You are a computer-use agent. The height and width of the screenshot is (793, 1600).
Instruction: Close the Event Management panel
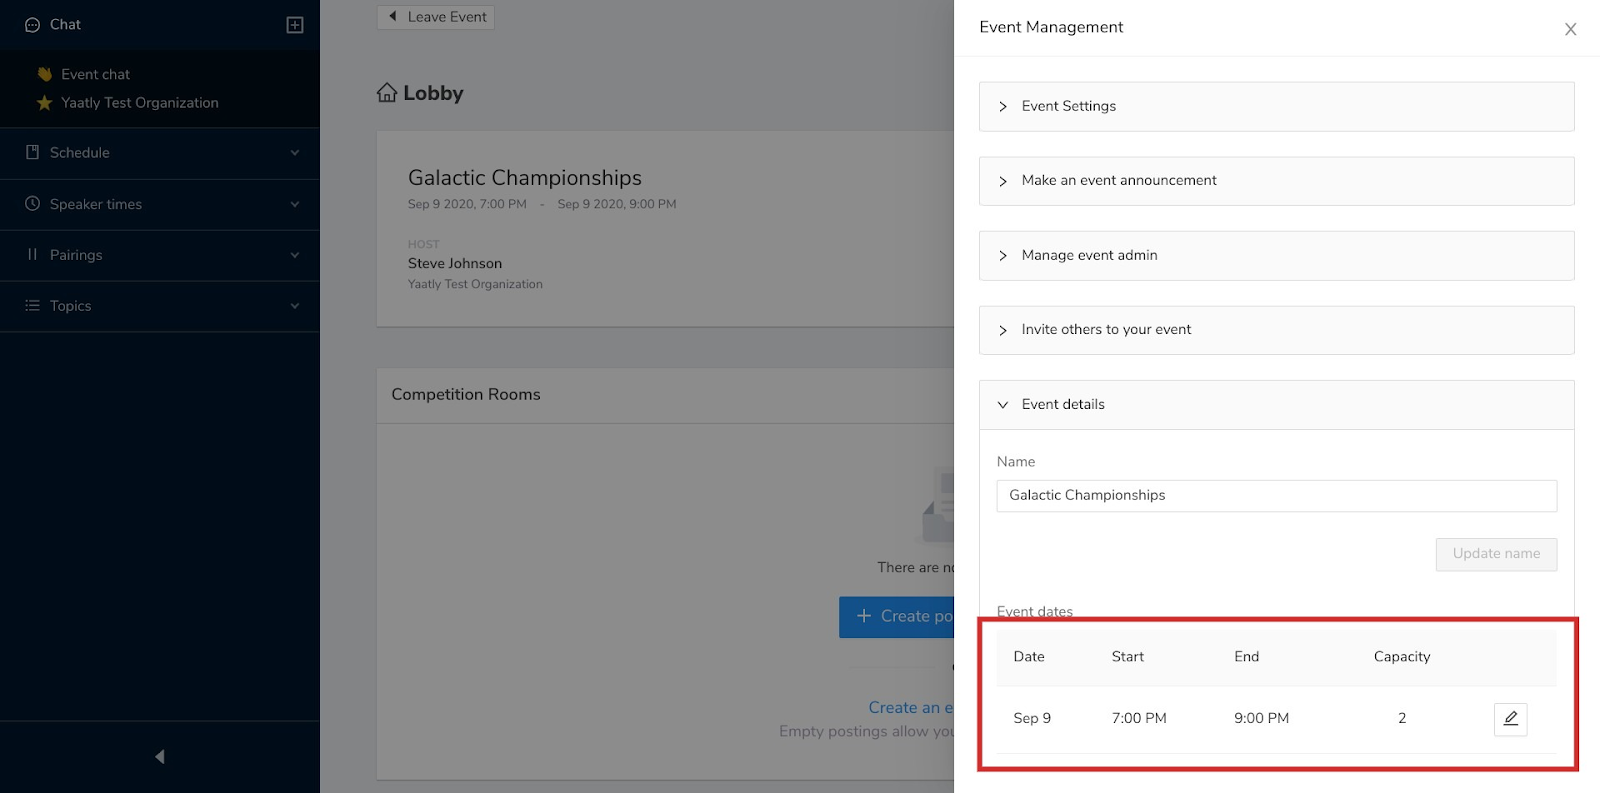click(x=1570, y=29)
